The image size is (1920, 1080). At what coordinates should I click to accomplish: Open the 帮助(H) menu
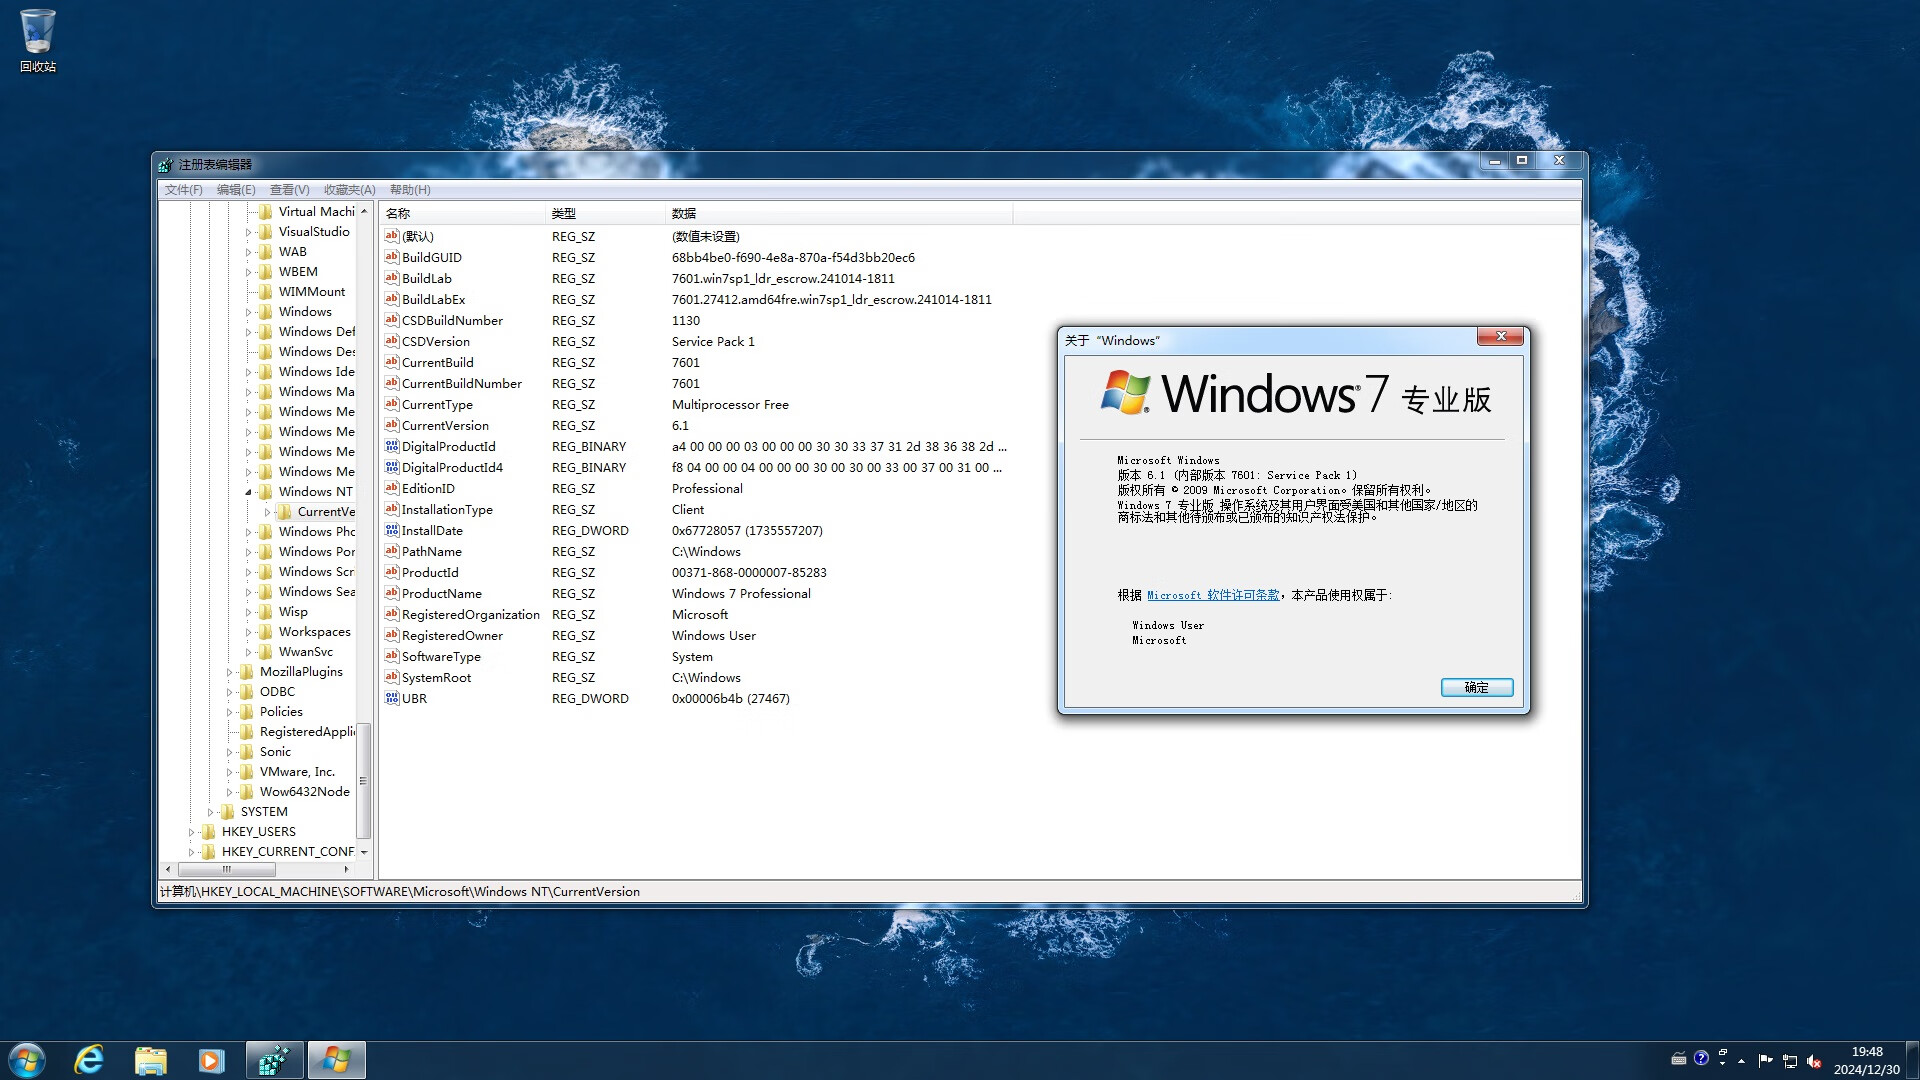pos(409,189)
